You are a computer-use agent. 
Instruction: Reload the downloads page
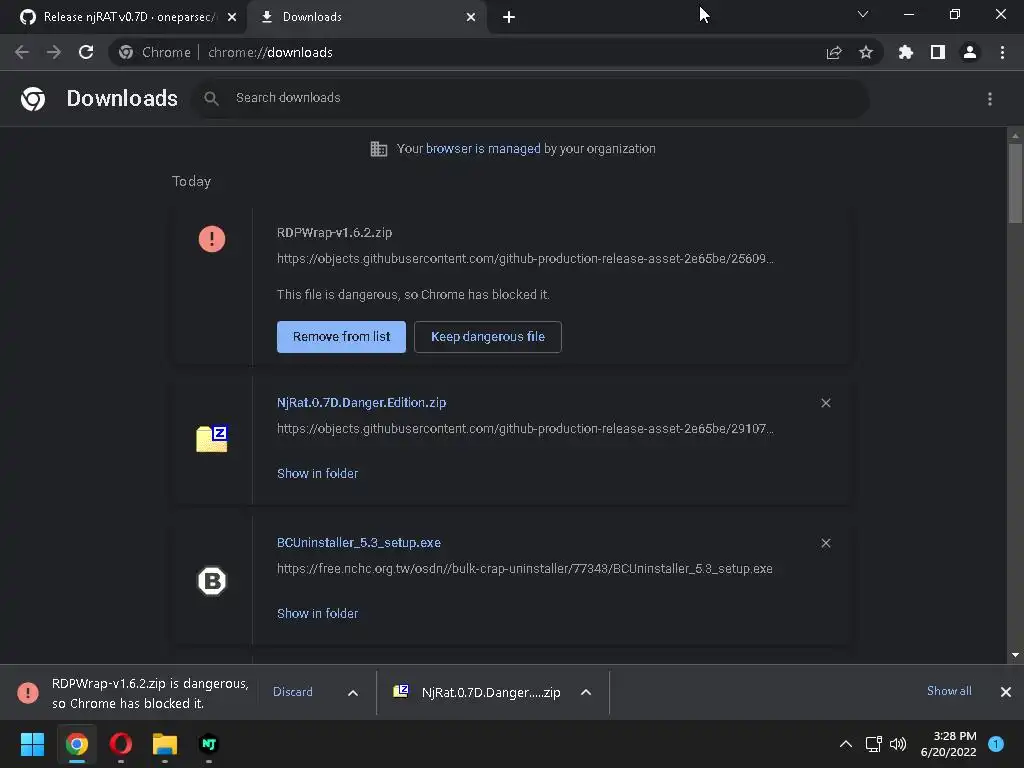(x=86, y=52)
